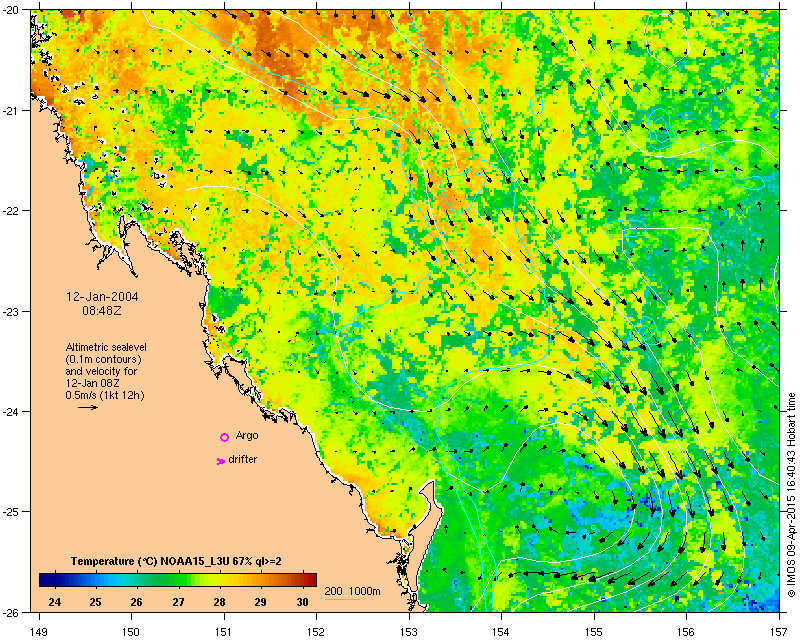Click the '200 1000m' bathymetry label
Screen dimensions: 800x640
353,592
